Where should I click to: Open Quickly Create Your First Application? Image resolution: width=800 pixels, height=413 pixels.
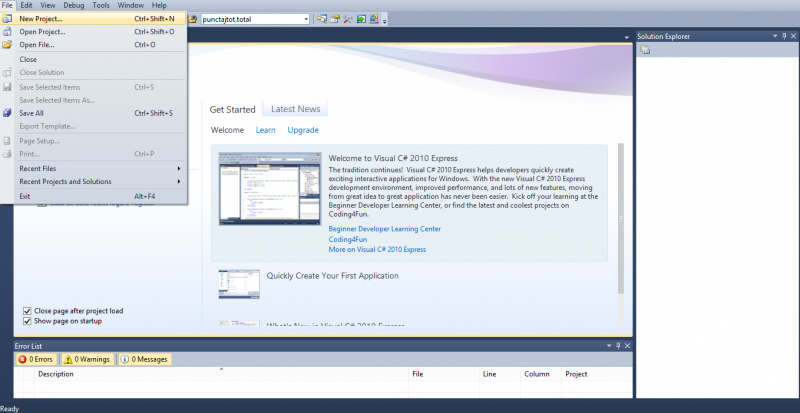(333, 276)
